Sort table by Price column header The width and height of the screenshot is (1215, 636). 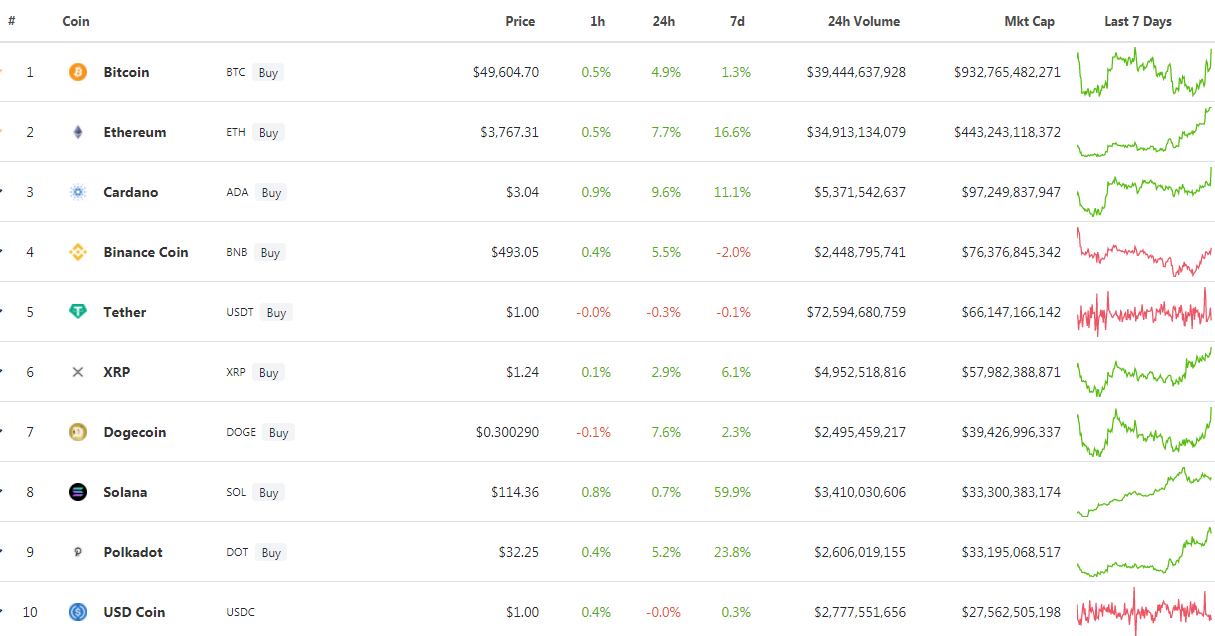(x=520, y=21)
